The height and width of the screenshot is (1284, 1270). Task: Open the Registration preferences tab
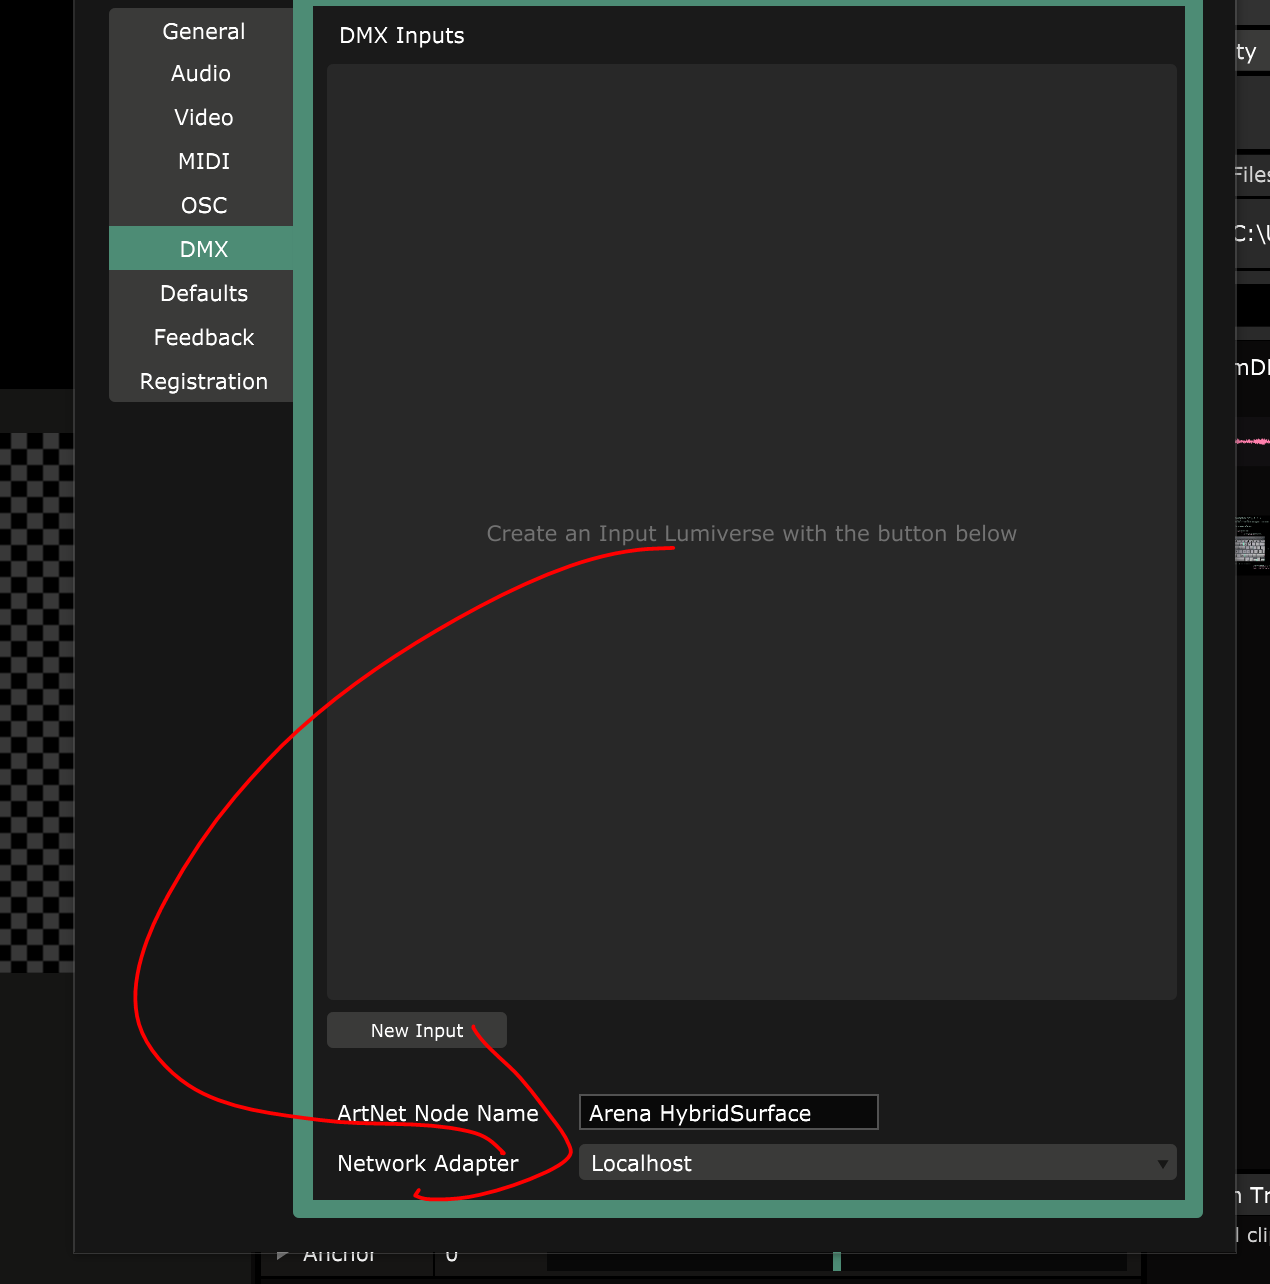pos(203,382)
